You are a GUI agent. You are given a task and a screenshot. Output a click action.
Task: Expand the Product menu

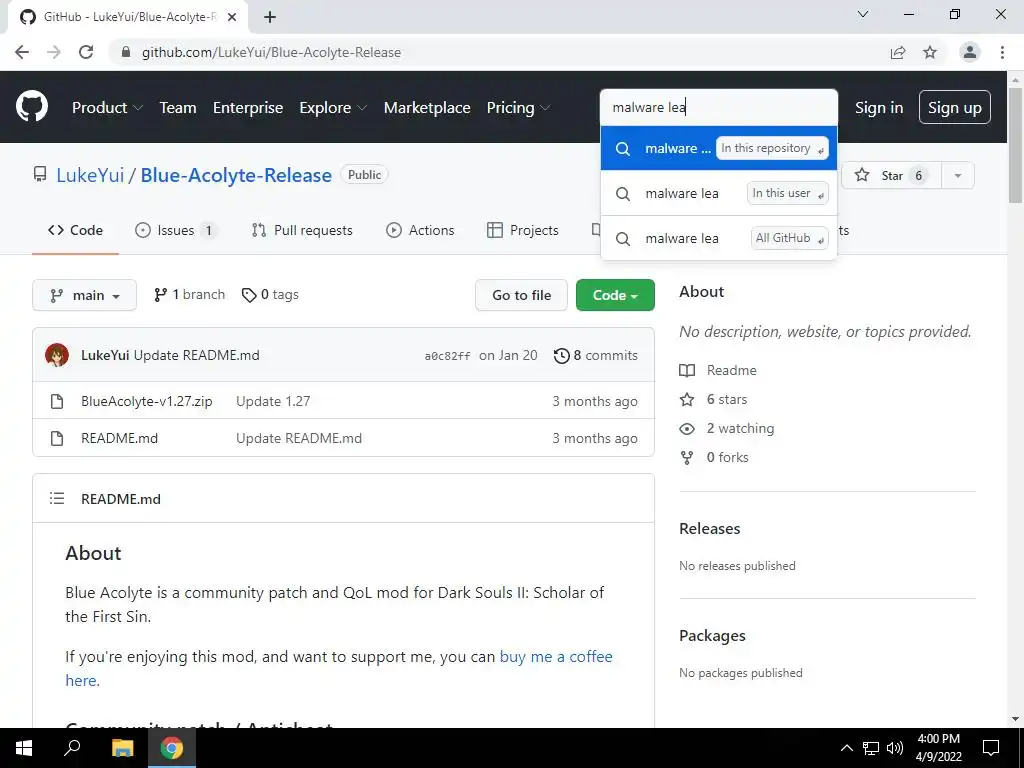coord(107,108)
